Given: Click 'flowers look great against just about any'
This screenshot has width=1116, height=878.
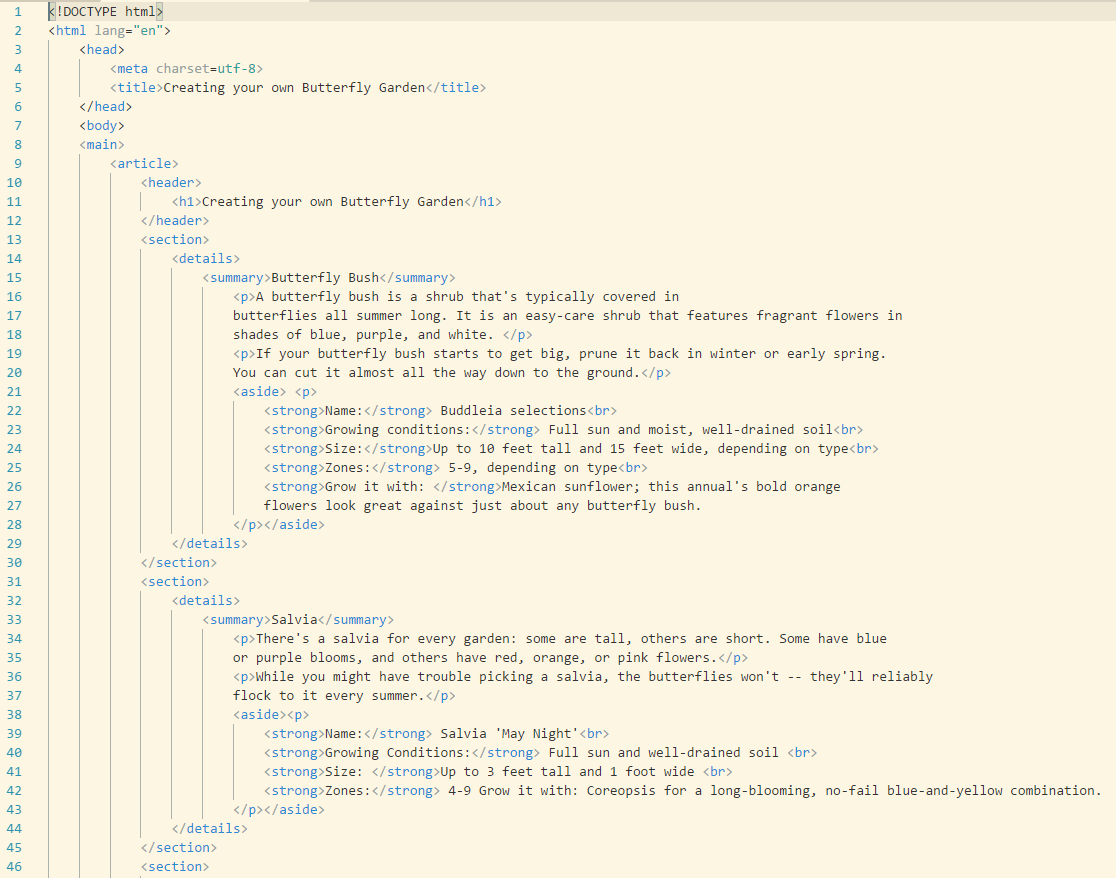Looking at the screenshot, I should coord(421,506).
